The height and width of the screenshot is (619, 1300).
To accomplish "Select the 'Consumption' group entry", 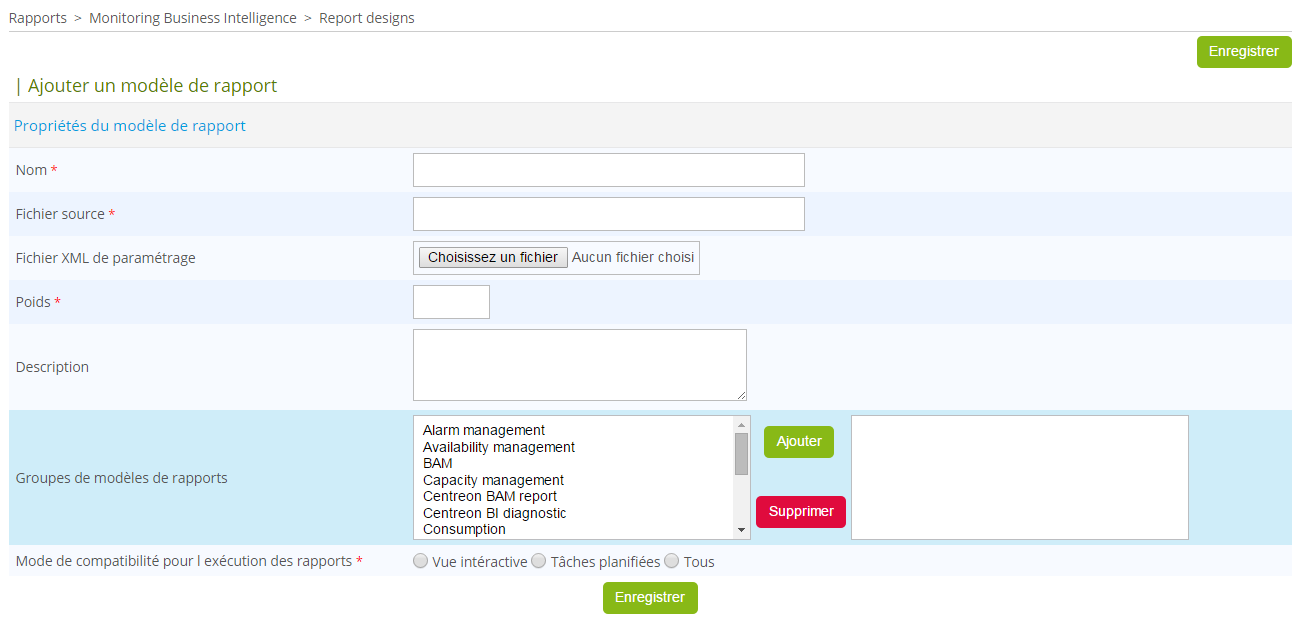I will pyautogui.click(x=463, y=529).
